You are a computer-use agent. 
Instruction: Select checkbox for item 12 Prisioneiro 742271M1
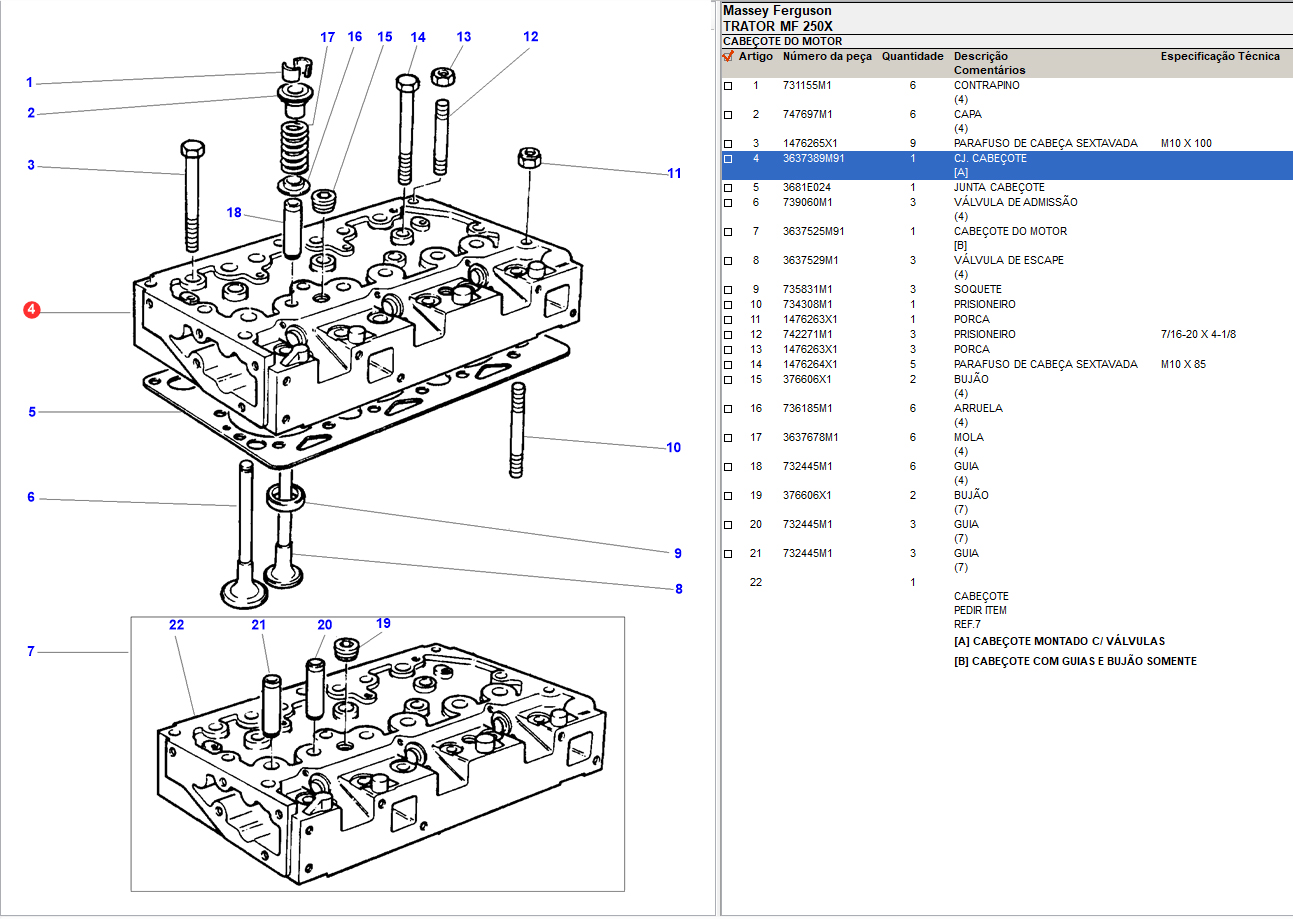(728, 335)
